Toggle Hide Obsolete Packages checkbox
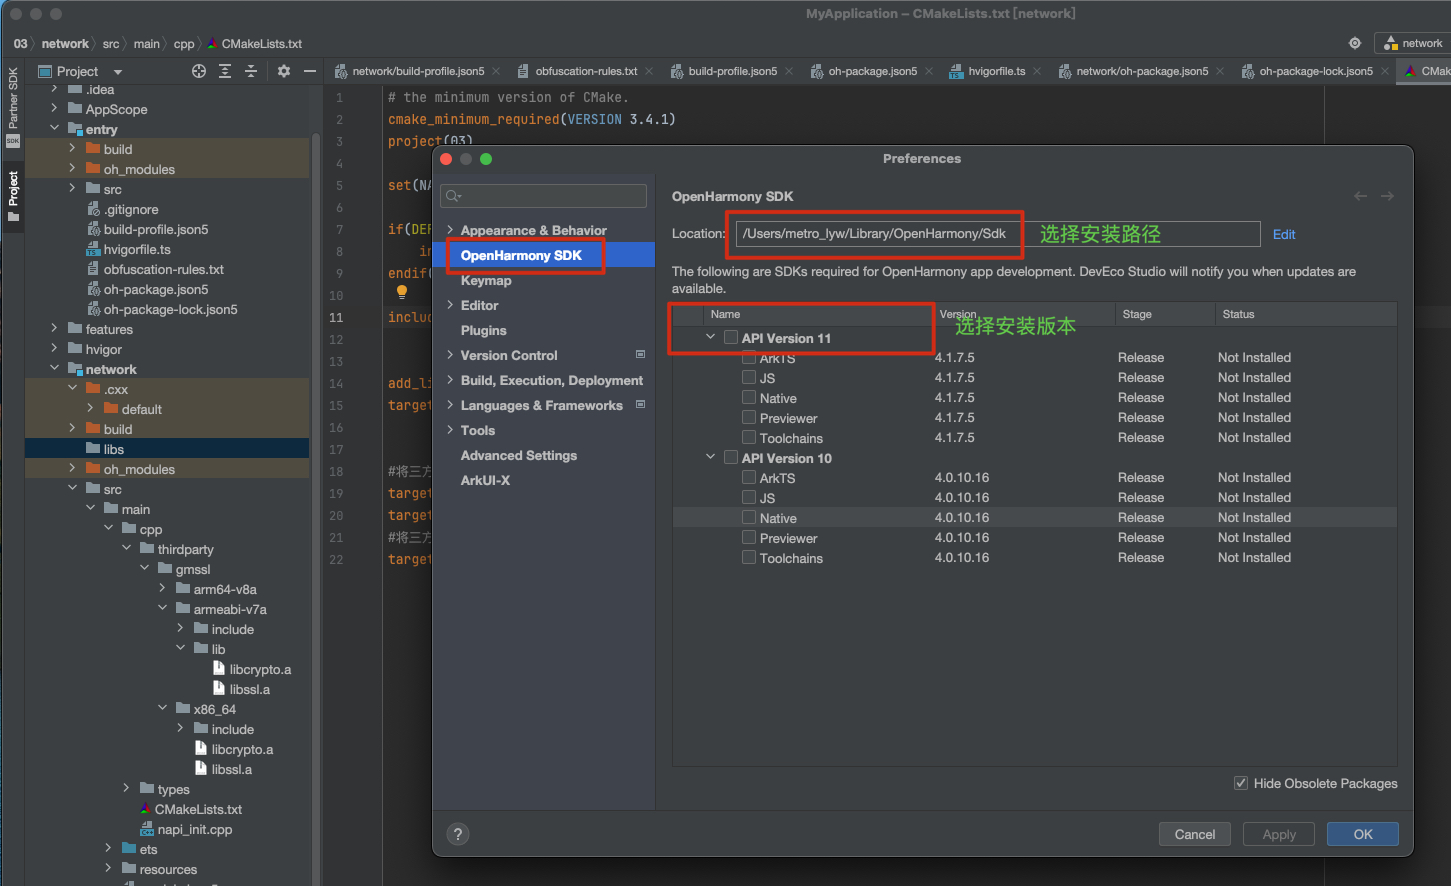 click(x=1241, y=783)
